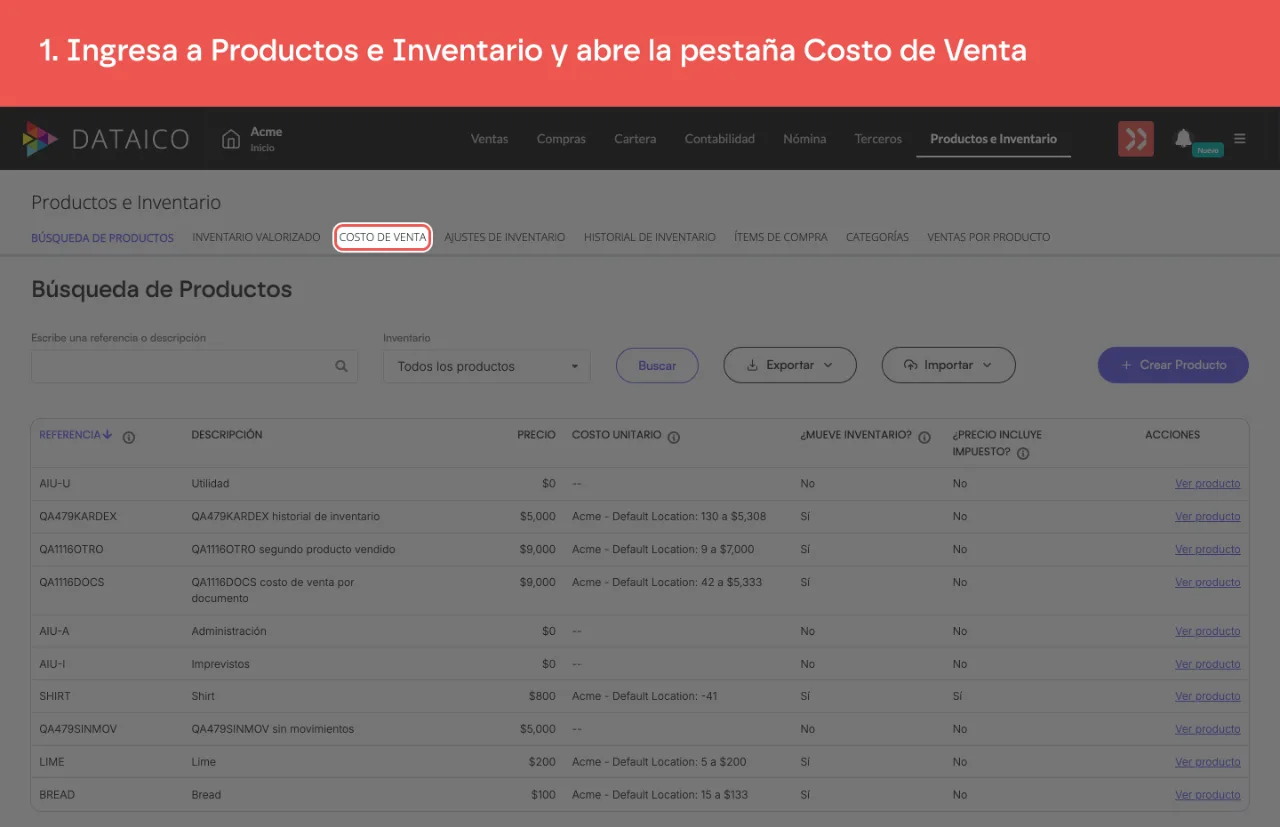Click info icon under ¿Precio incluye impuesto?
This screenshot has width=1280, height=827.
1023,453
